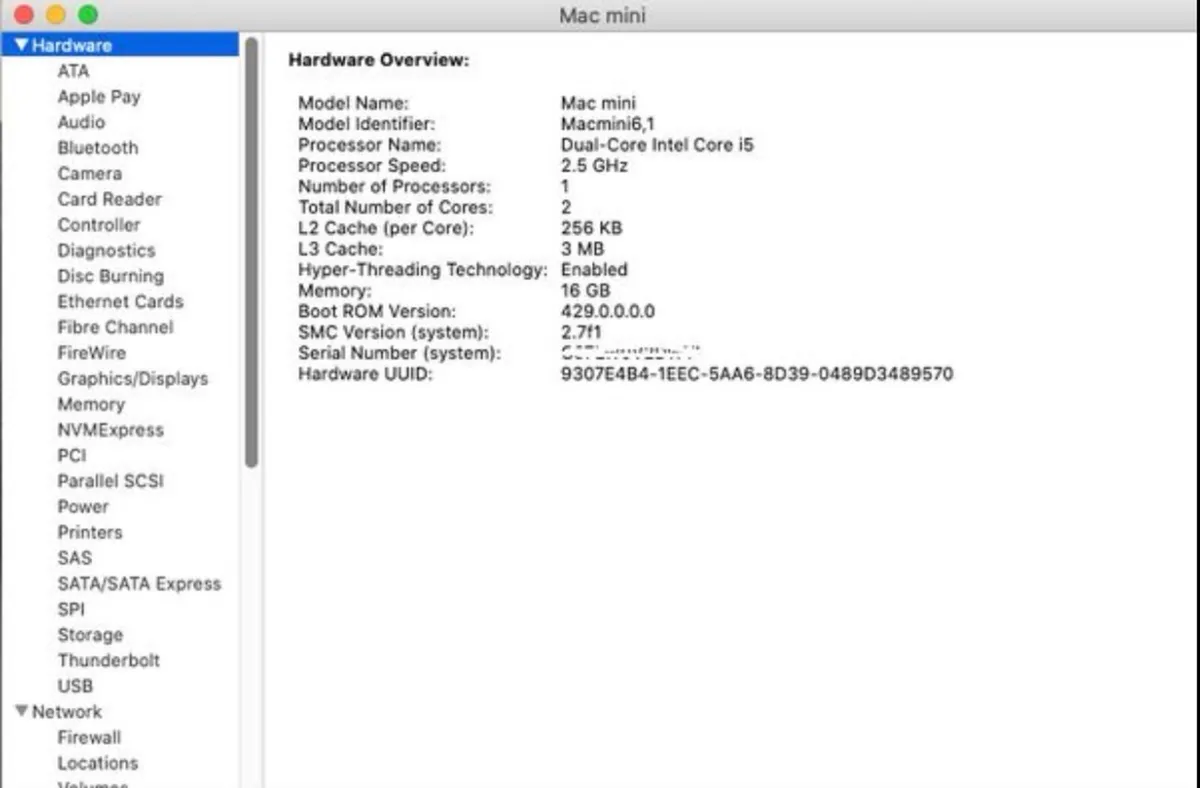The image size is (1200, 788).
Task: Zoom the window with green button
Action: (x=88, y=15)
